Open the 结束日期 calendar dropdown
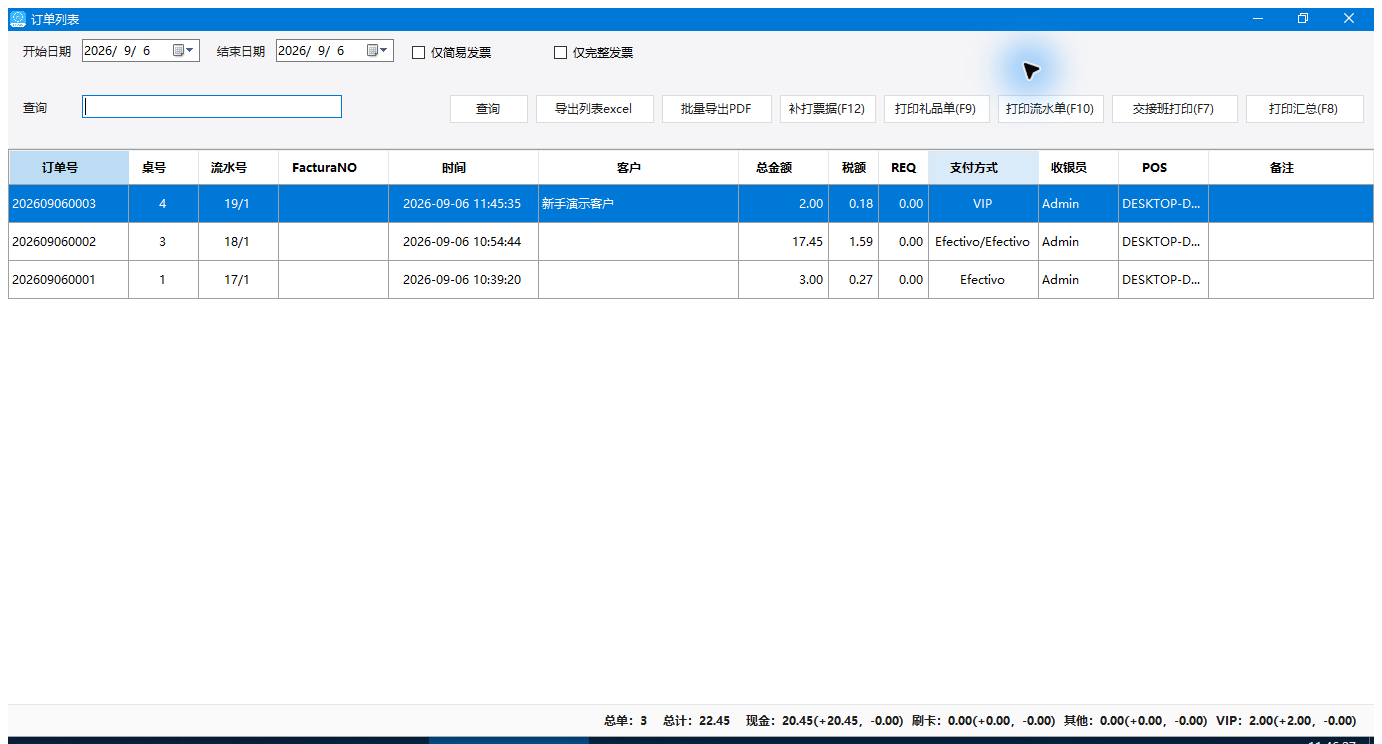Viewport: 1382px width, 744px height. coord(377,50)
